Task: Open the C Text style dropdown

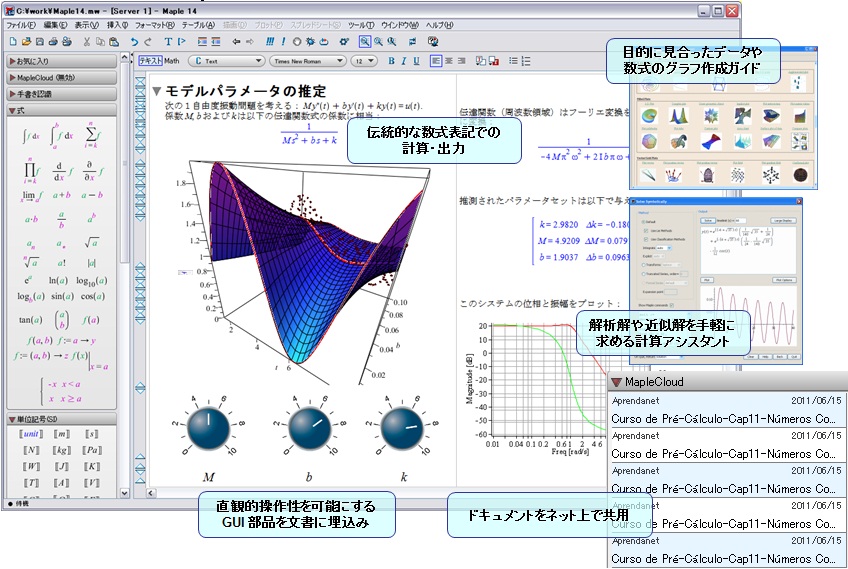Action: tap(227, 61)
